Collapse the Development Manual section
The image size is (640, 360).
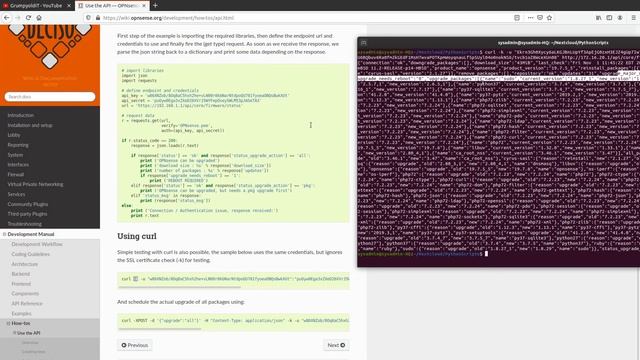[x=4, y=234]
